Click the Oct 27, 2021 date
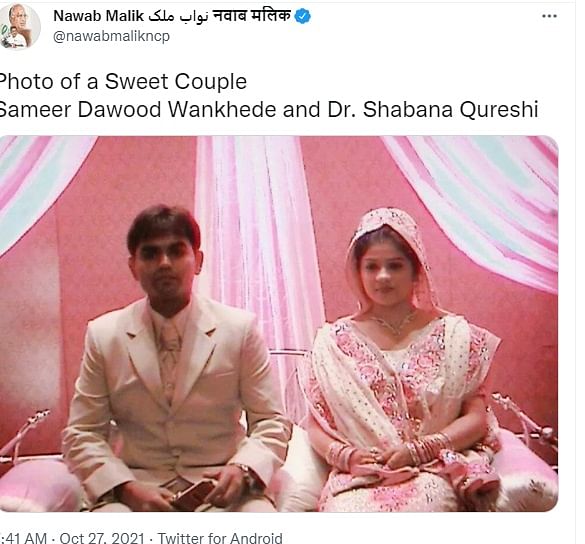This screenshot has width=585, height=544. tap(102, 538)
